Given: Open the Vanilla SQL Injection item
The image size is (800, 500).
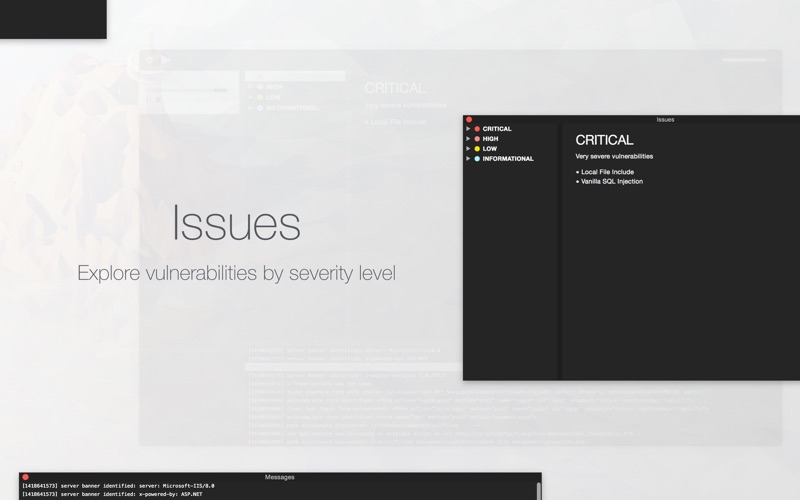Looking at the screenshot, I should pyautogui.click(x=609, y=182).
